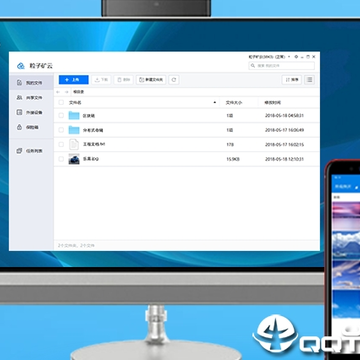360x360 pixels.
Task: Open the car image thumbnail in file list
Action: pos(74,159)
